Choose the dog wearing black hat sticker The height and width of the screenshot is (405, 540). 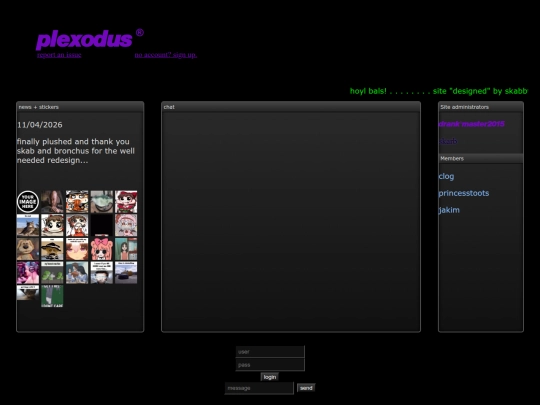tap(52, 249)
